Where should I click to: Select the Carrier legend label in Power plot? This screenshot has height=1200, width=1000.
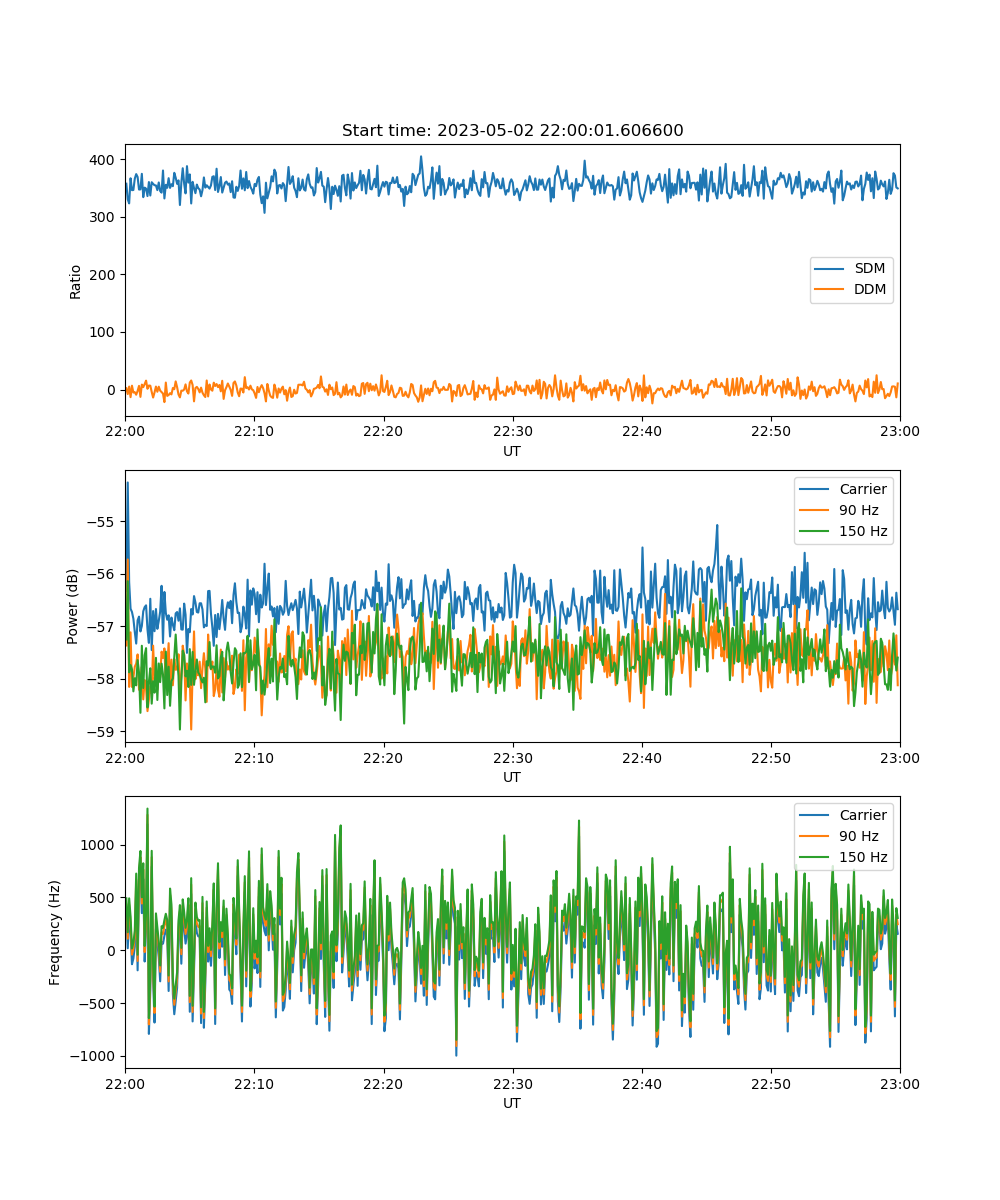coord(862,489)
